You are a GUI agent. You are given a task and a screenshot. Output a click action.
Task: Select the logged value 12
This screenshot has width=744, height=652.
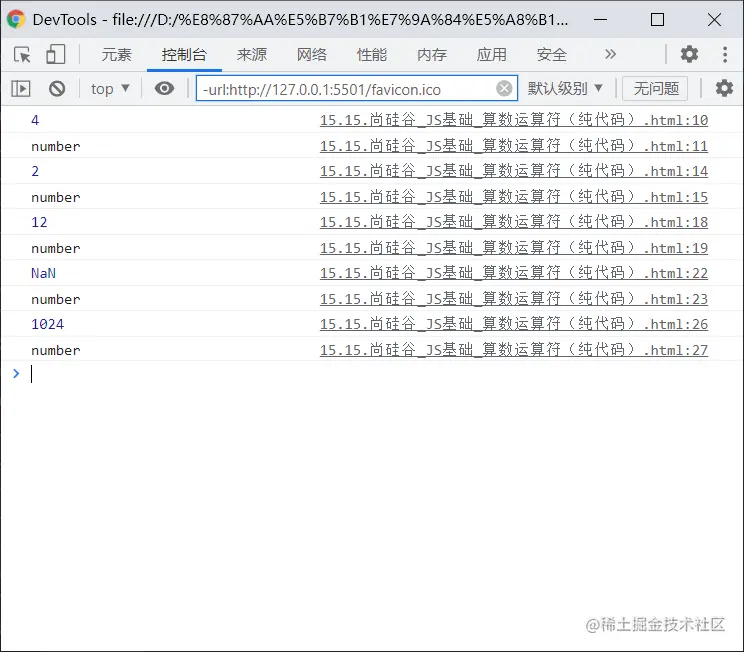coord(39,223)
